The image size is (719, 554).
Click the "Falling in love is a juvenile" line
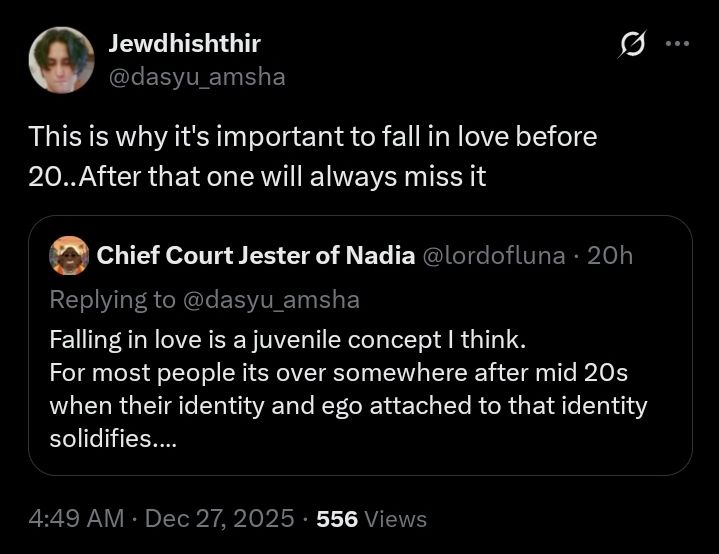[x=286, y=339]
